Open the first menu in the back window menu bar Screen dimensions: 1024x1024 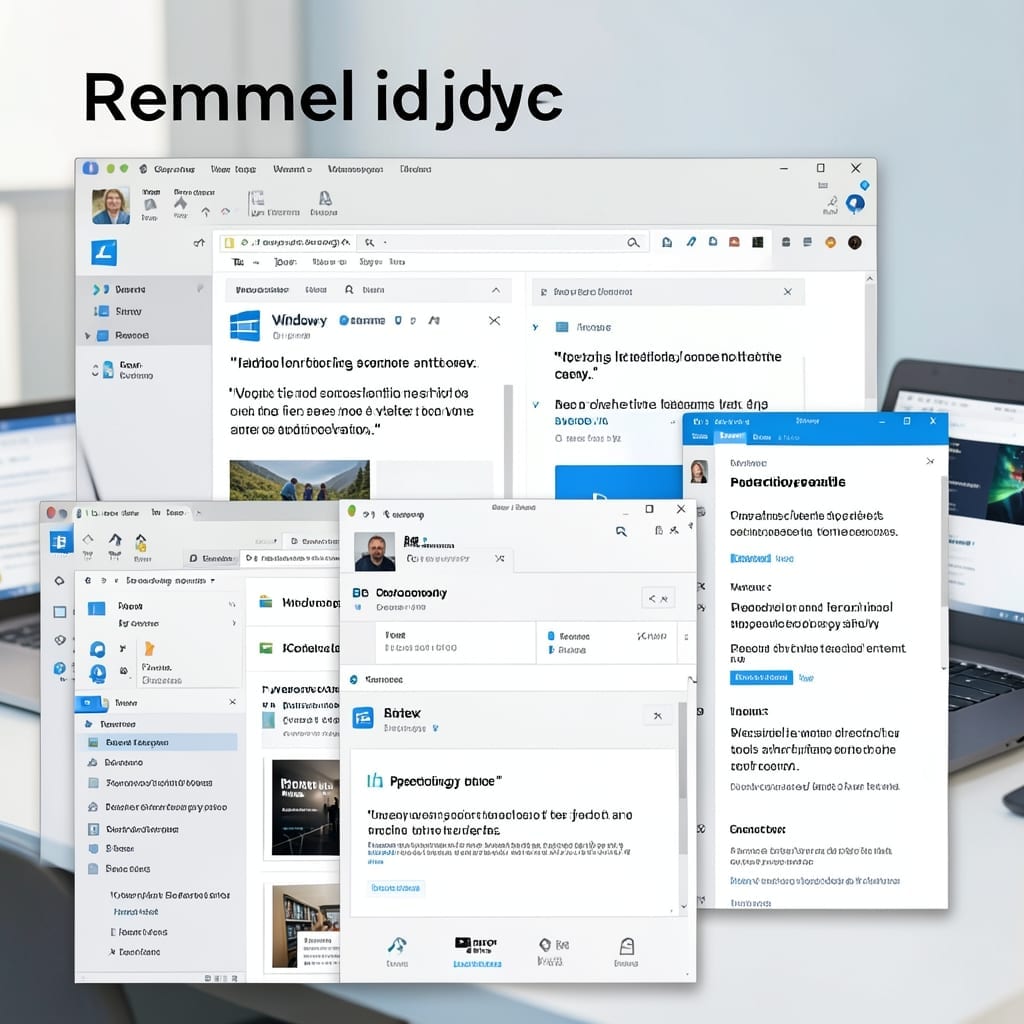174,169
